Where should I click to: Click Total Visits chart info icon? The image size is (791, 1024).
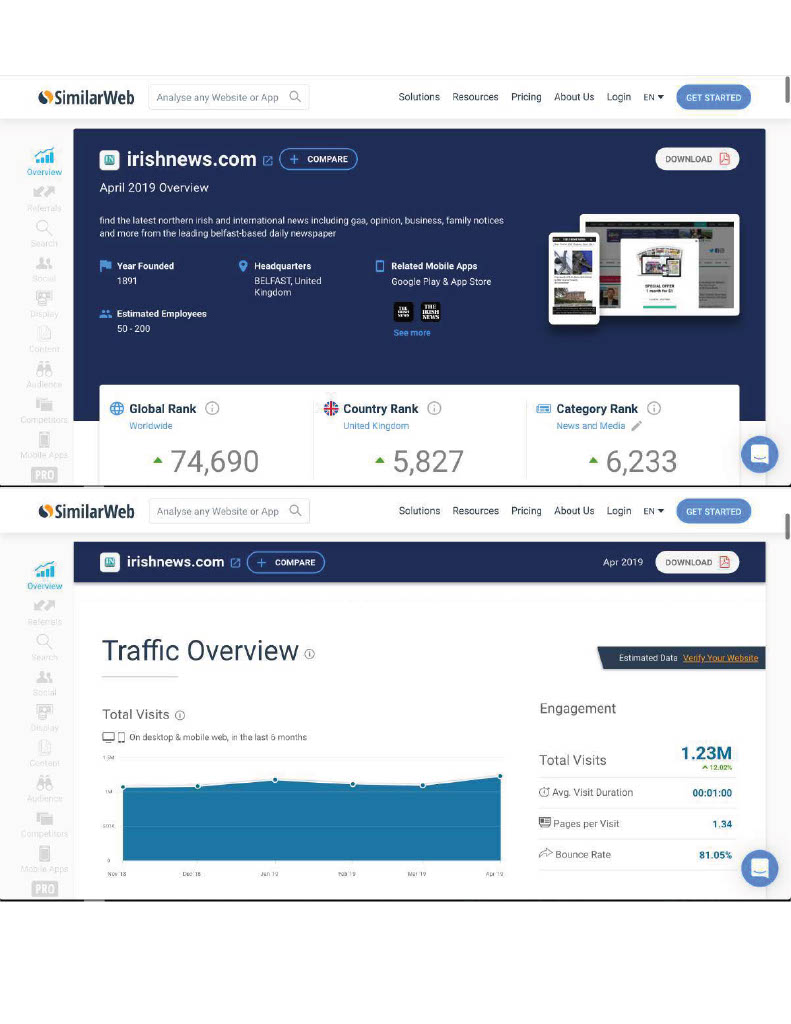click(180, 715)
